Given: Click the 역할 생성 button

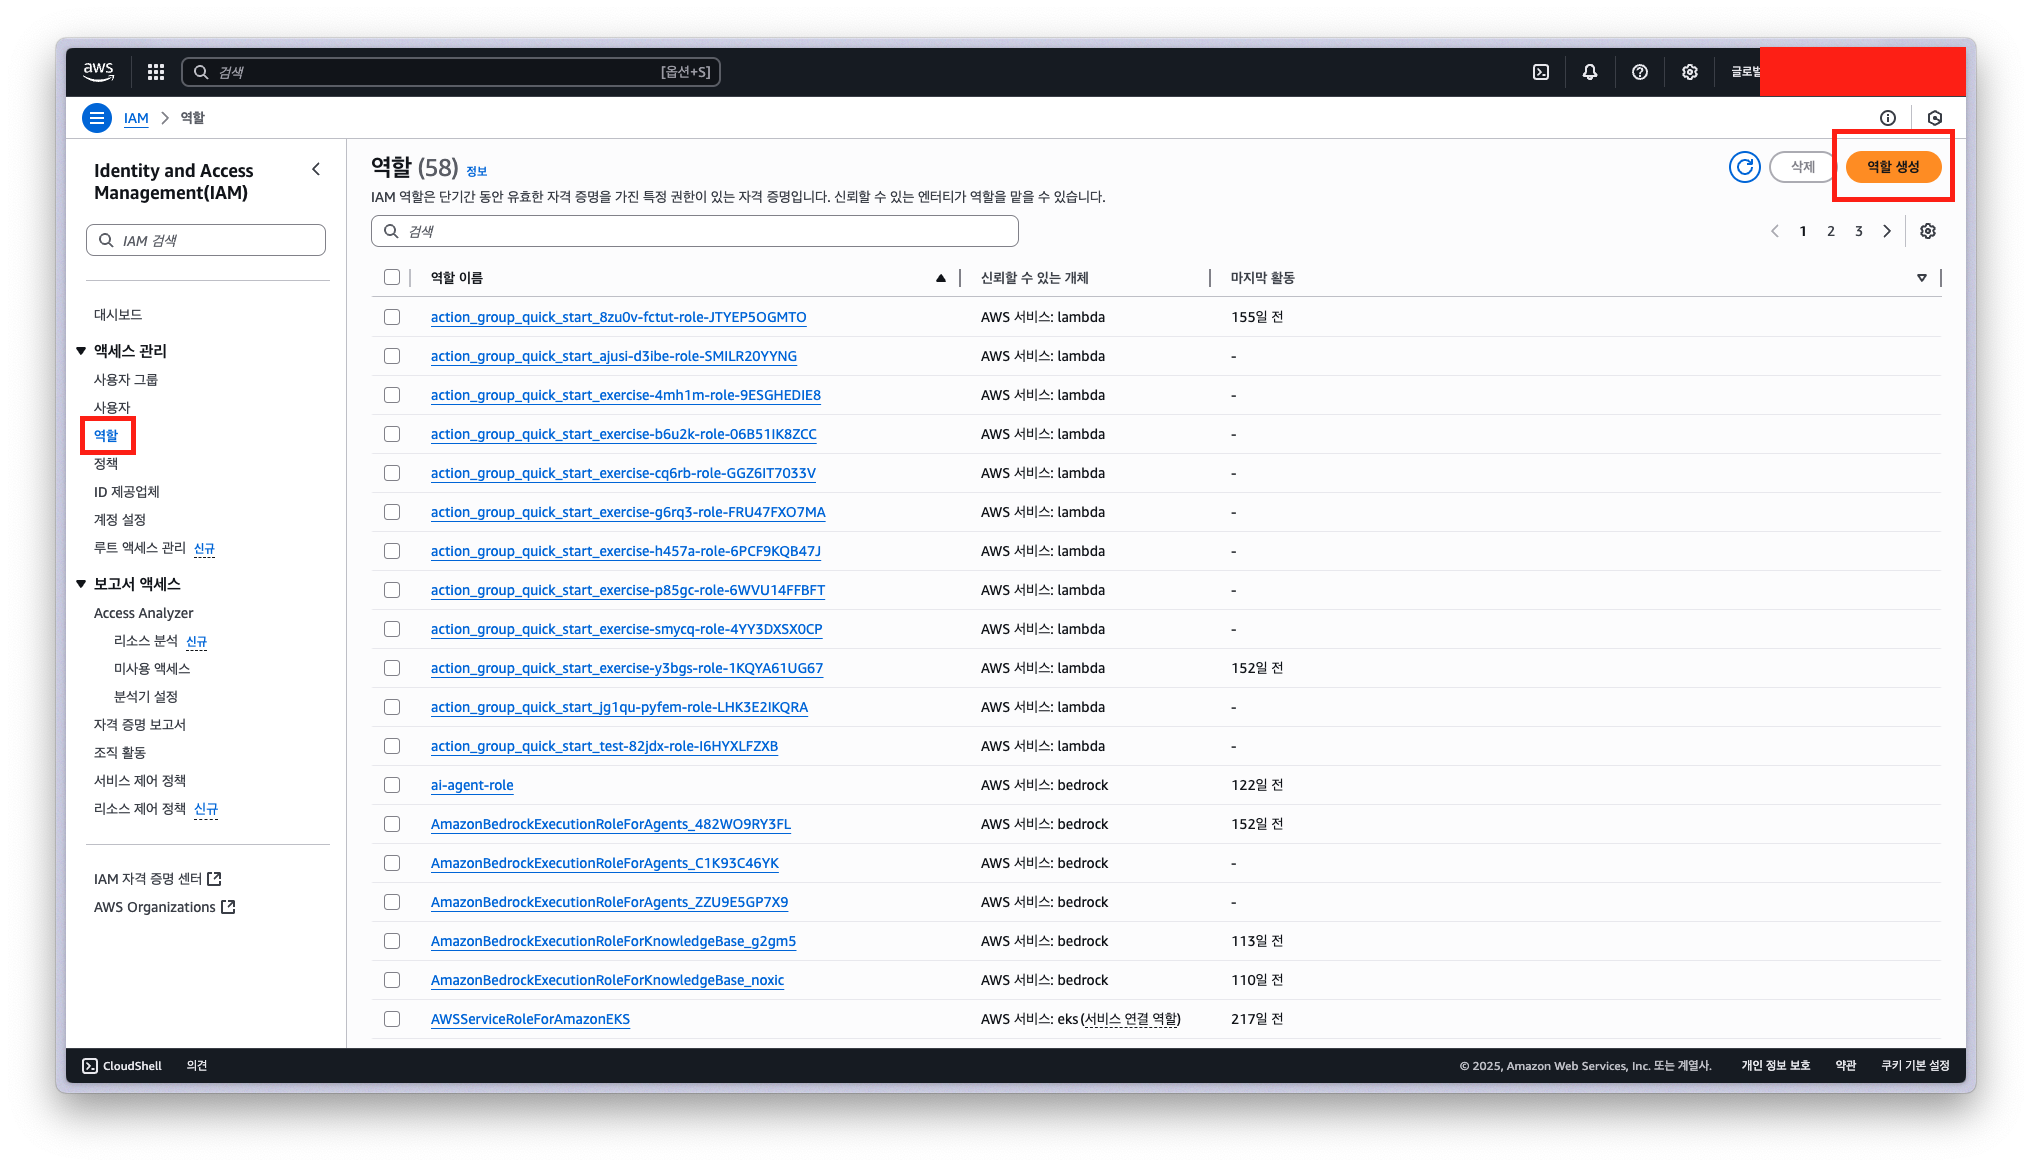Looking at the screenshot, I should pyautogui.click(x=1893, y=167).
